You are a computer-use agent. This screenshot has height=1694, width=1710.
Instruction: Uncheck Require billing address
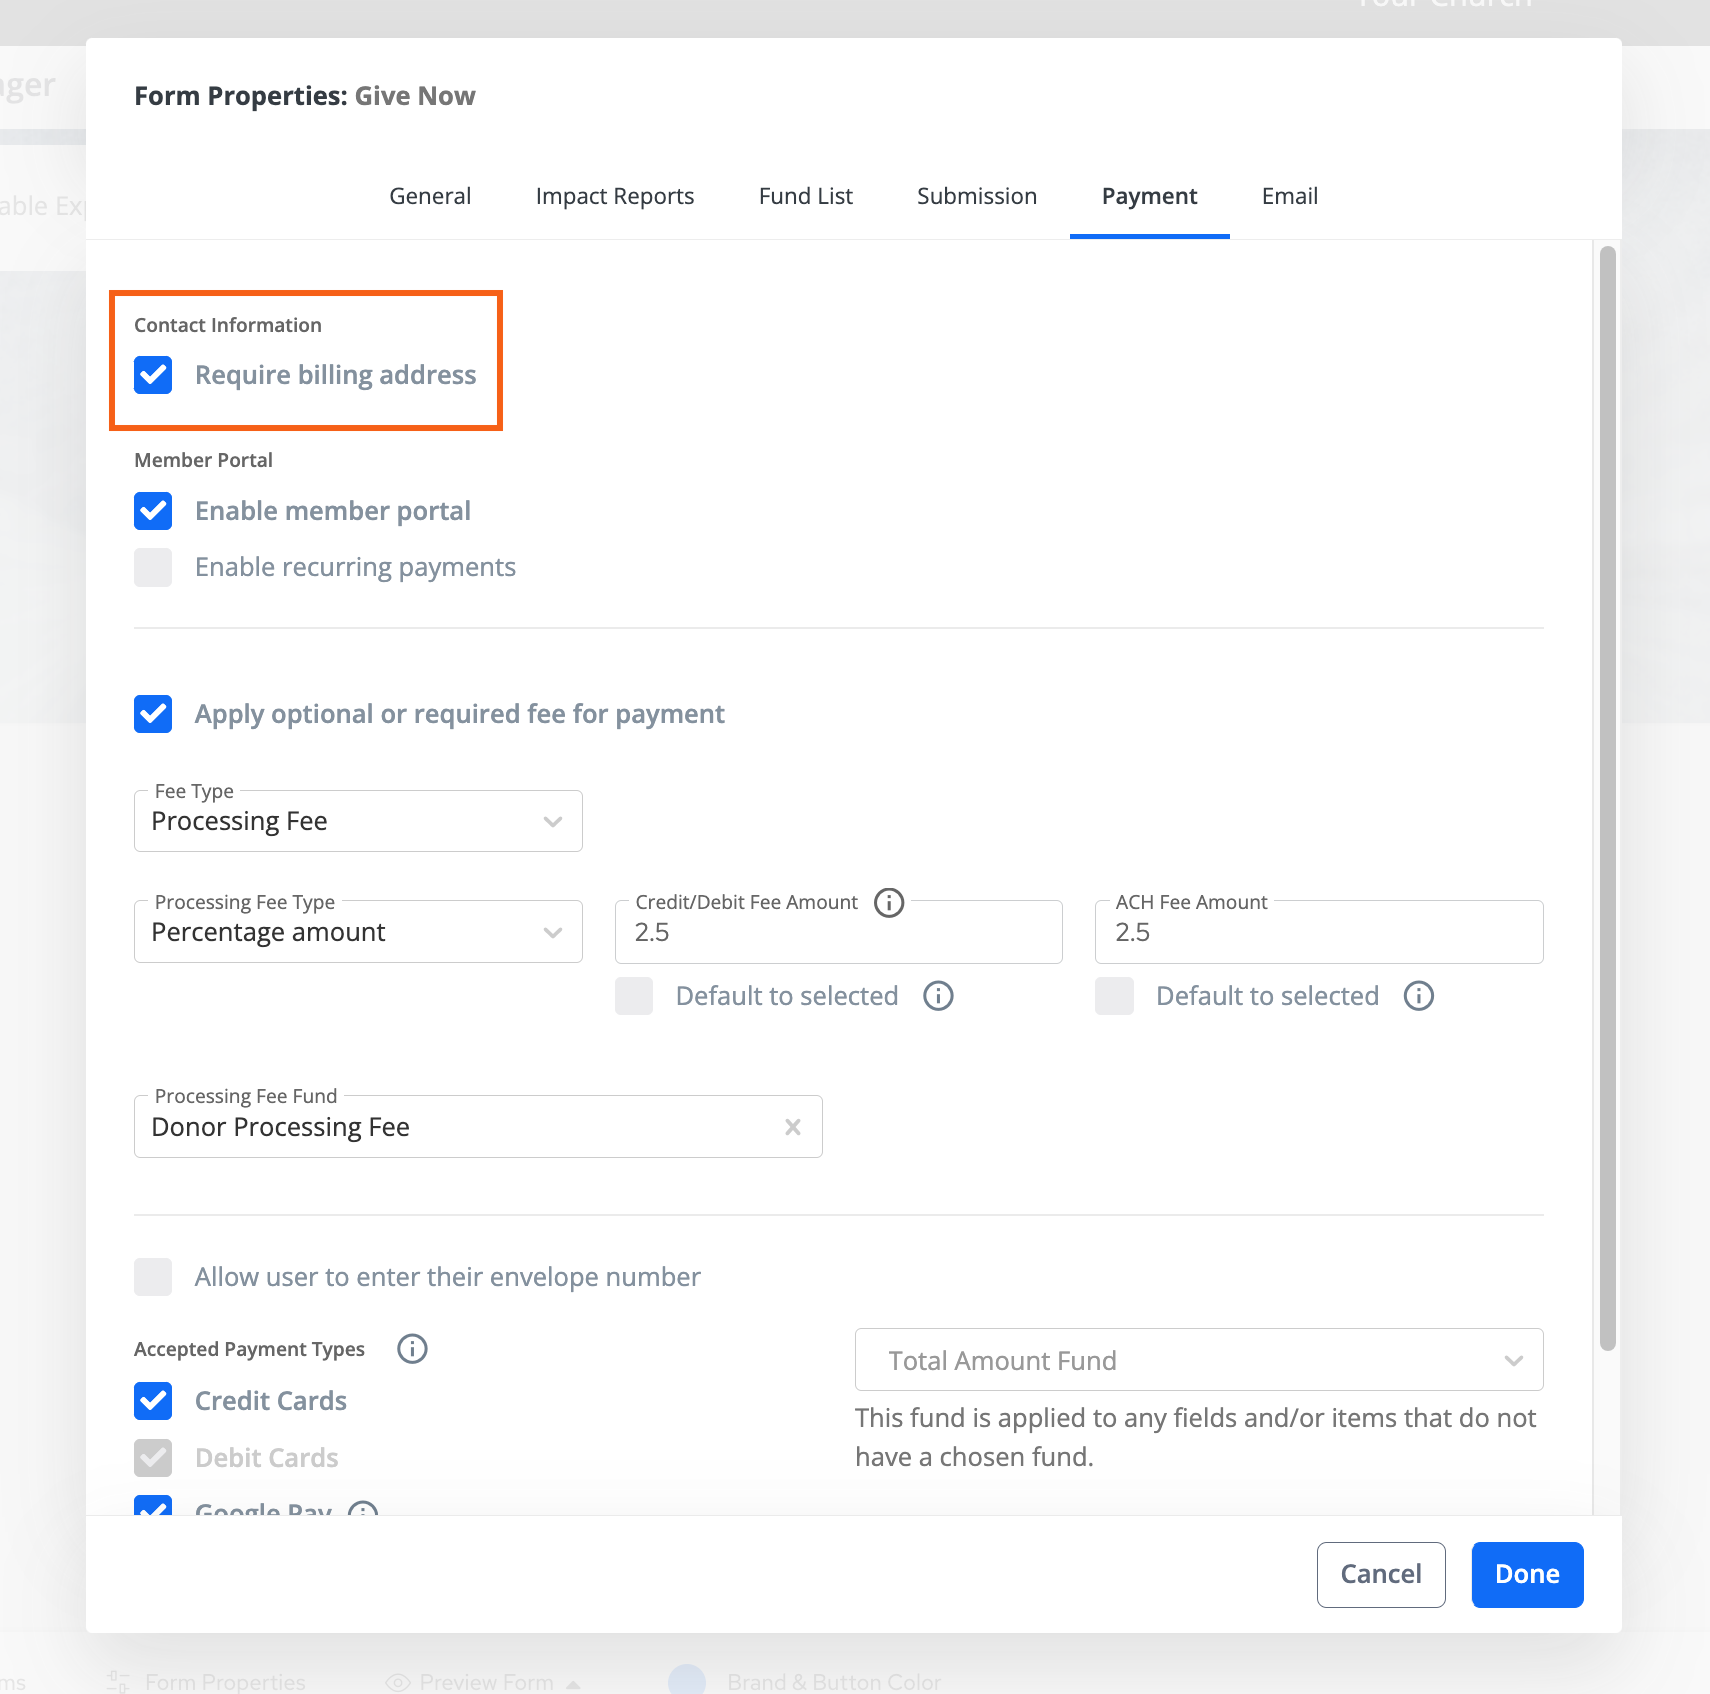(x=153, y=375)
